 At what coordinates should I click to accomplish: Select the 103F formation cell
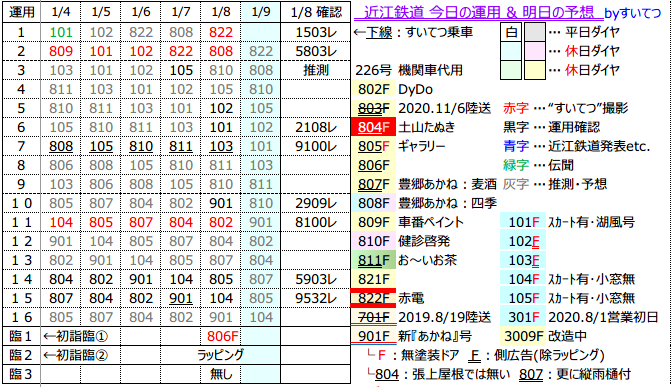pos(523,260)
